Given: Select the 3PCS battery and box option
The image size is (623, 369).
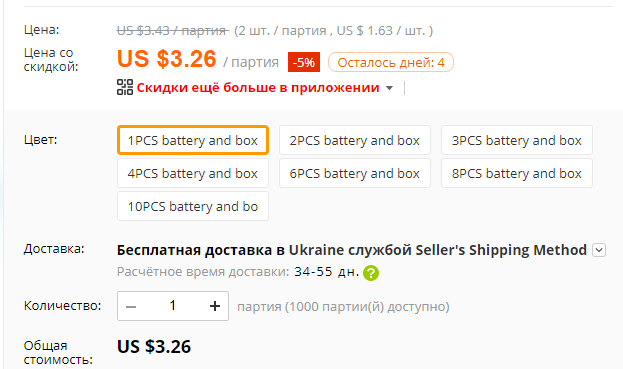Looking at the screenshot, I should pyautogui.click(x=517, y=140).
